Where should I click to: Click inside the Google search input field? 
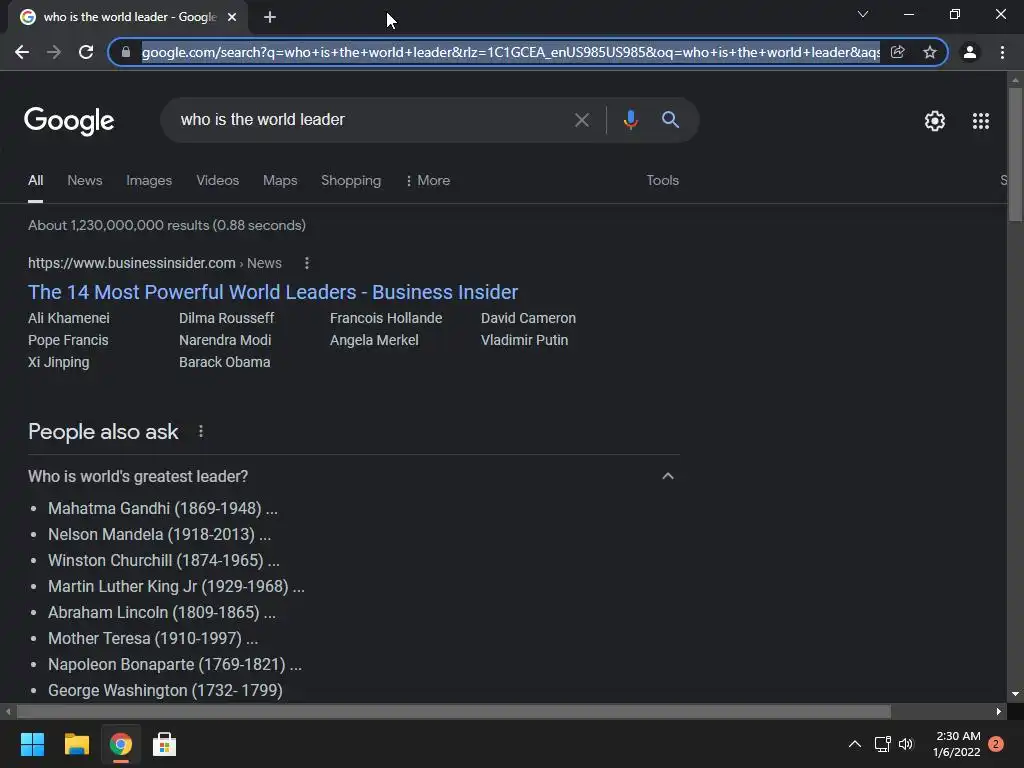point(369,120)
